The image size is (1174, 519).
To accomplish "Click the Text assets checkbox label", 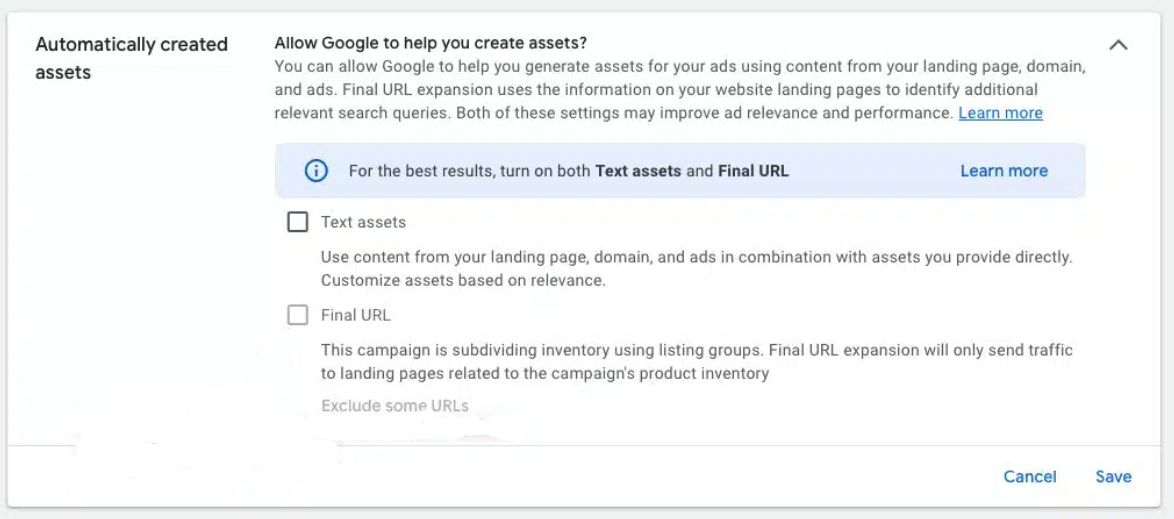I will pyautogui.click(x=363, y=222).
